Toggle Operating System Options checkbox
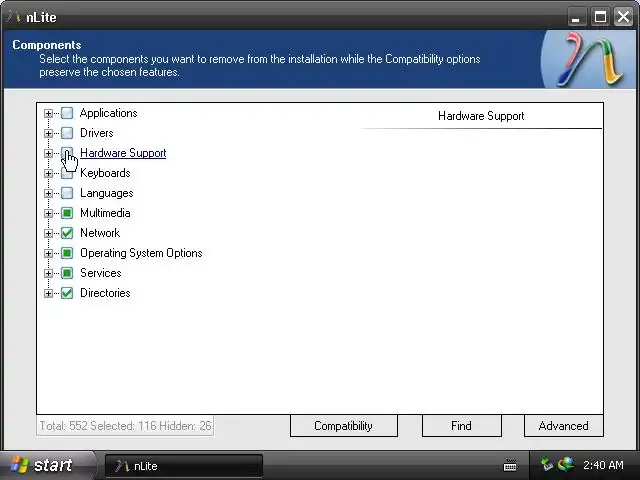 pos(67,253)
